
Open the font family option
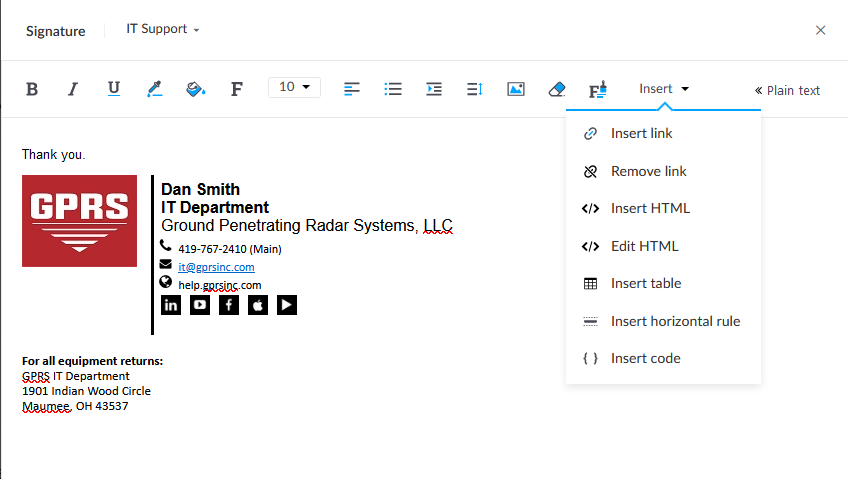tap(237, 89)
